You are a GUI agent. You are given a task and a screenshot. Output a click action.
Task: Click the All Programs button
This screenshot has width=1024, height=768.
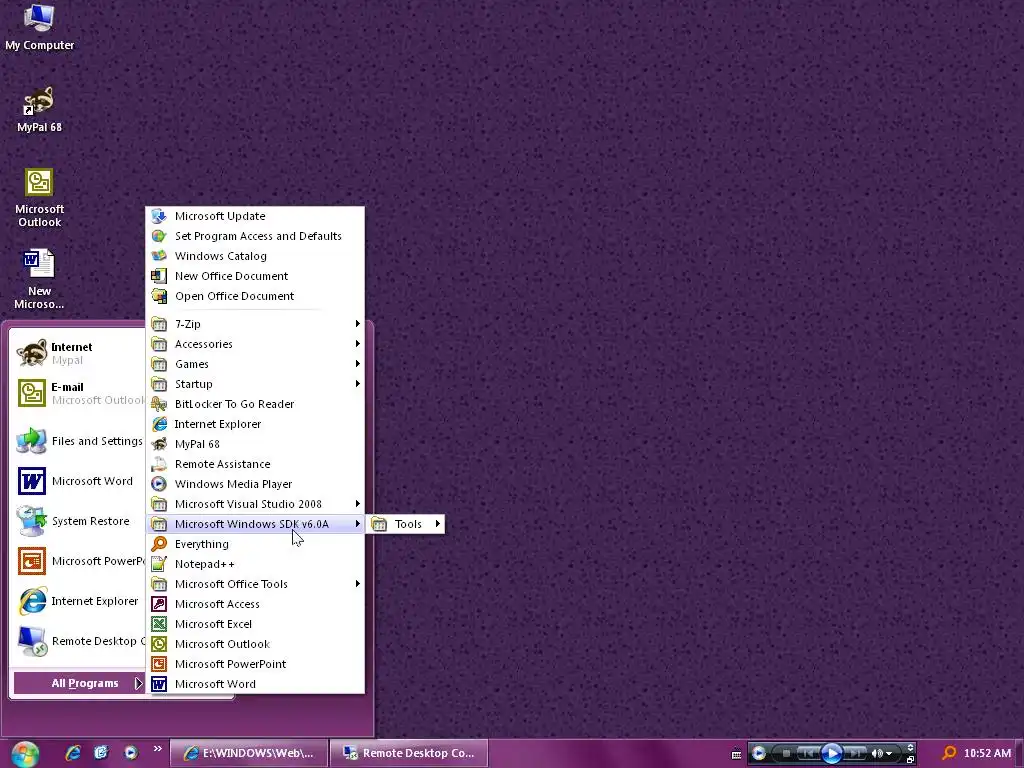[79, 683]
